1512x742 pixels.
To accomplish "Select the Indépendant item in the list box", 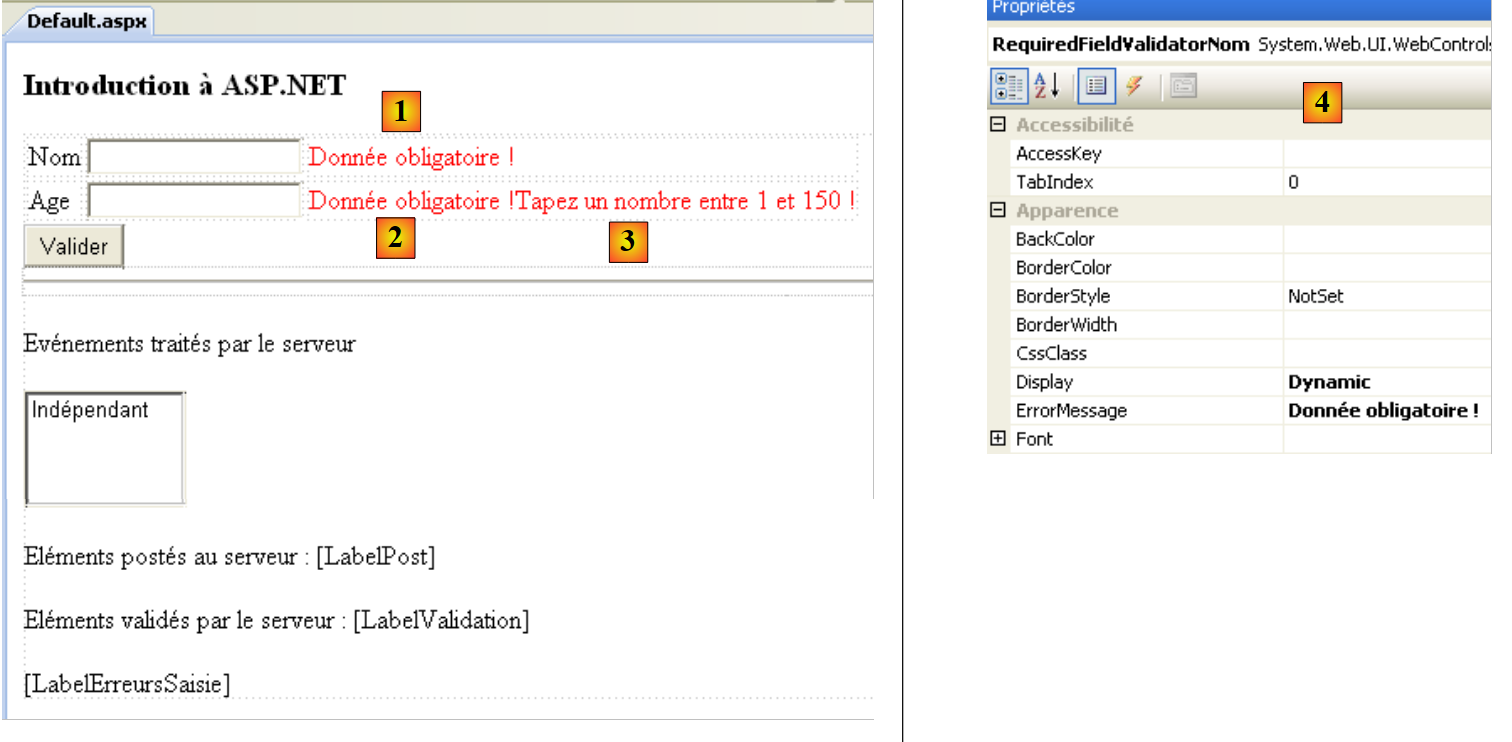I will pos(90,410).
